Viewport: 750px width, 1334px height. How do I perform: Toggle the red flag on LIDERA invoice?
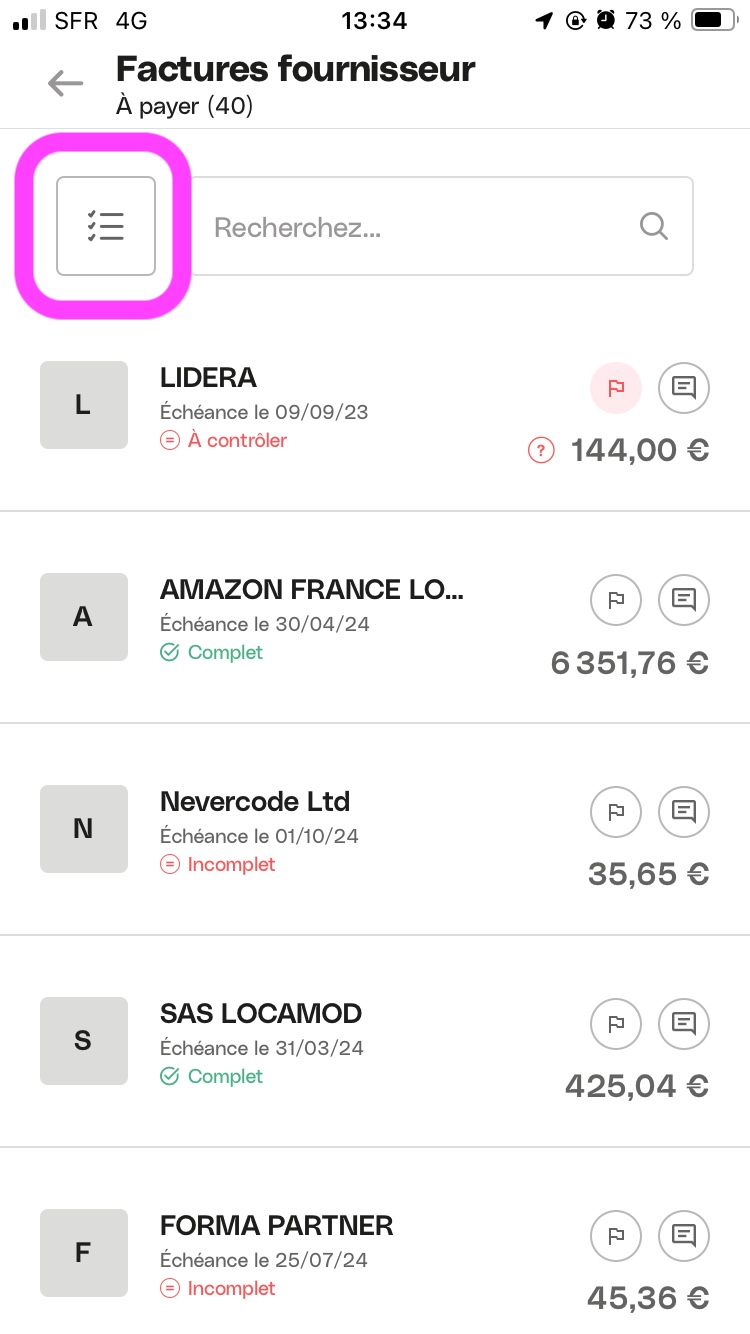click(616, 387)
